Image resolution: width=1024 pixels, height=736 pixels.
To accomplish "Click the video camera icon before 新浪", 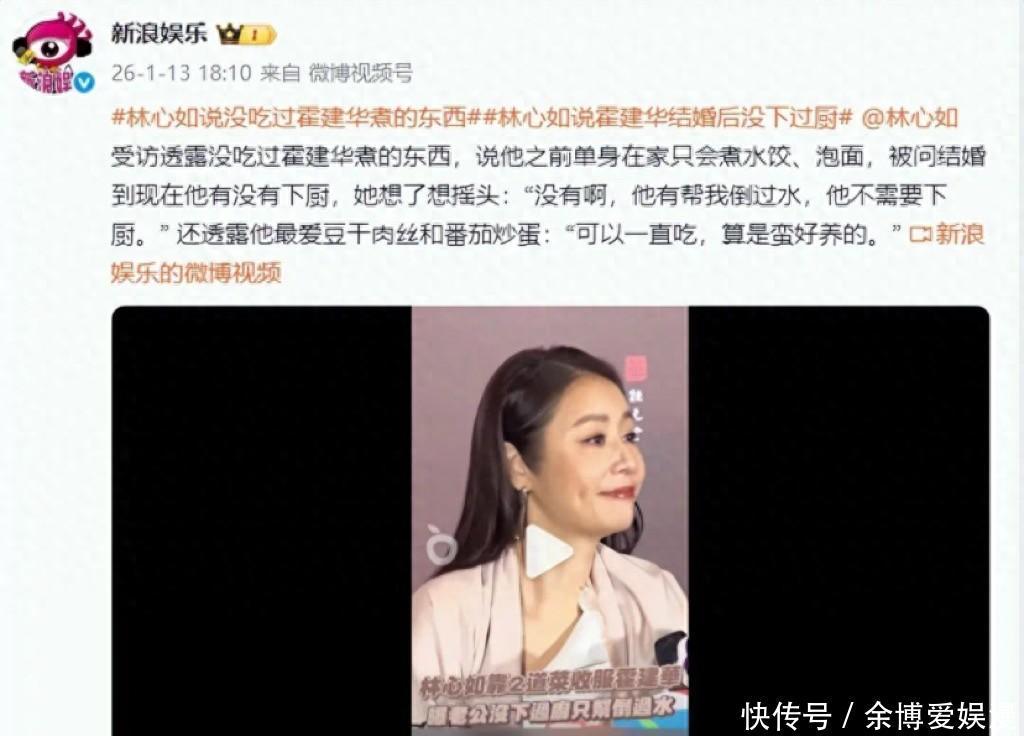I will (x=920, y=234).
